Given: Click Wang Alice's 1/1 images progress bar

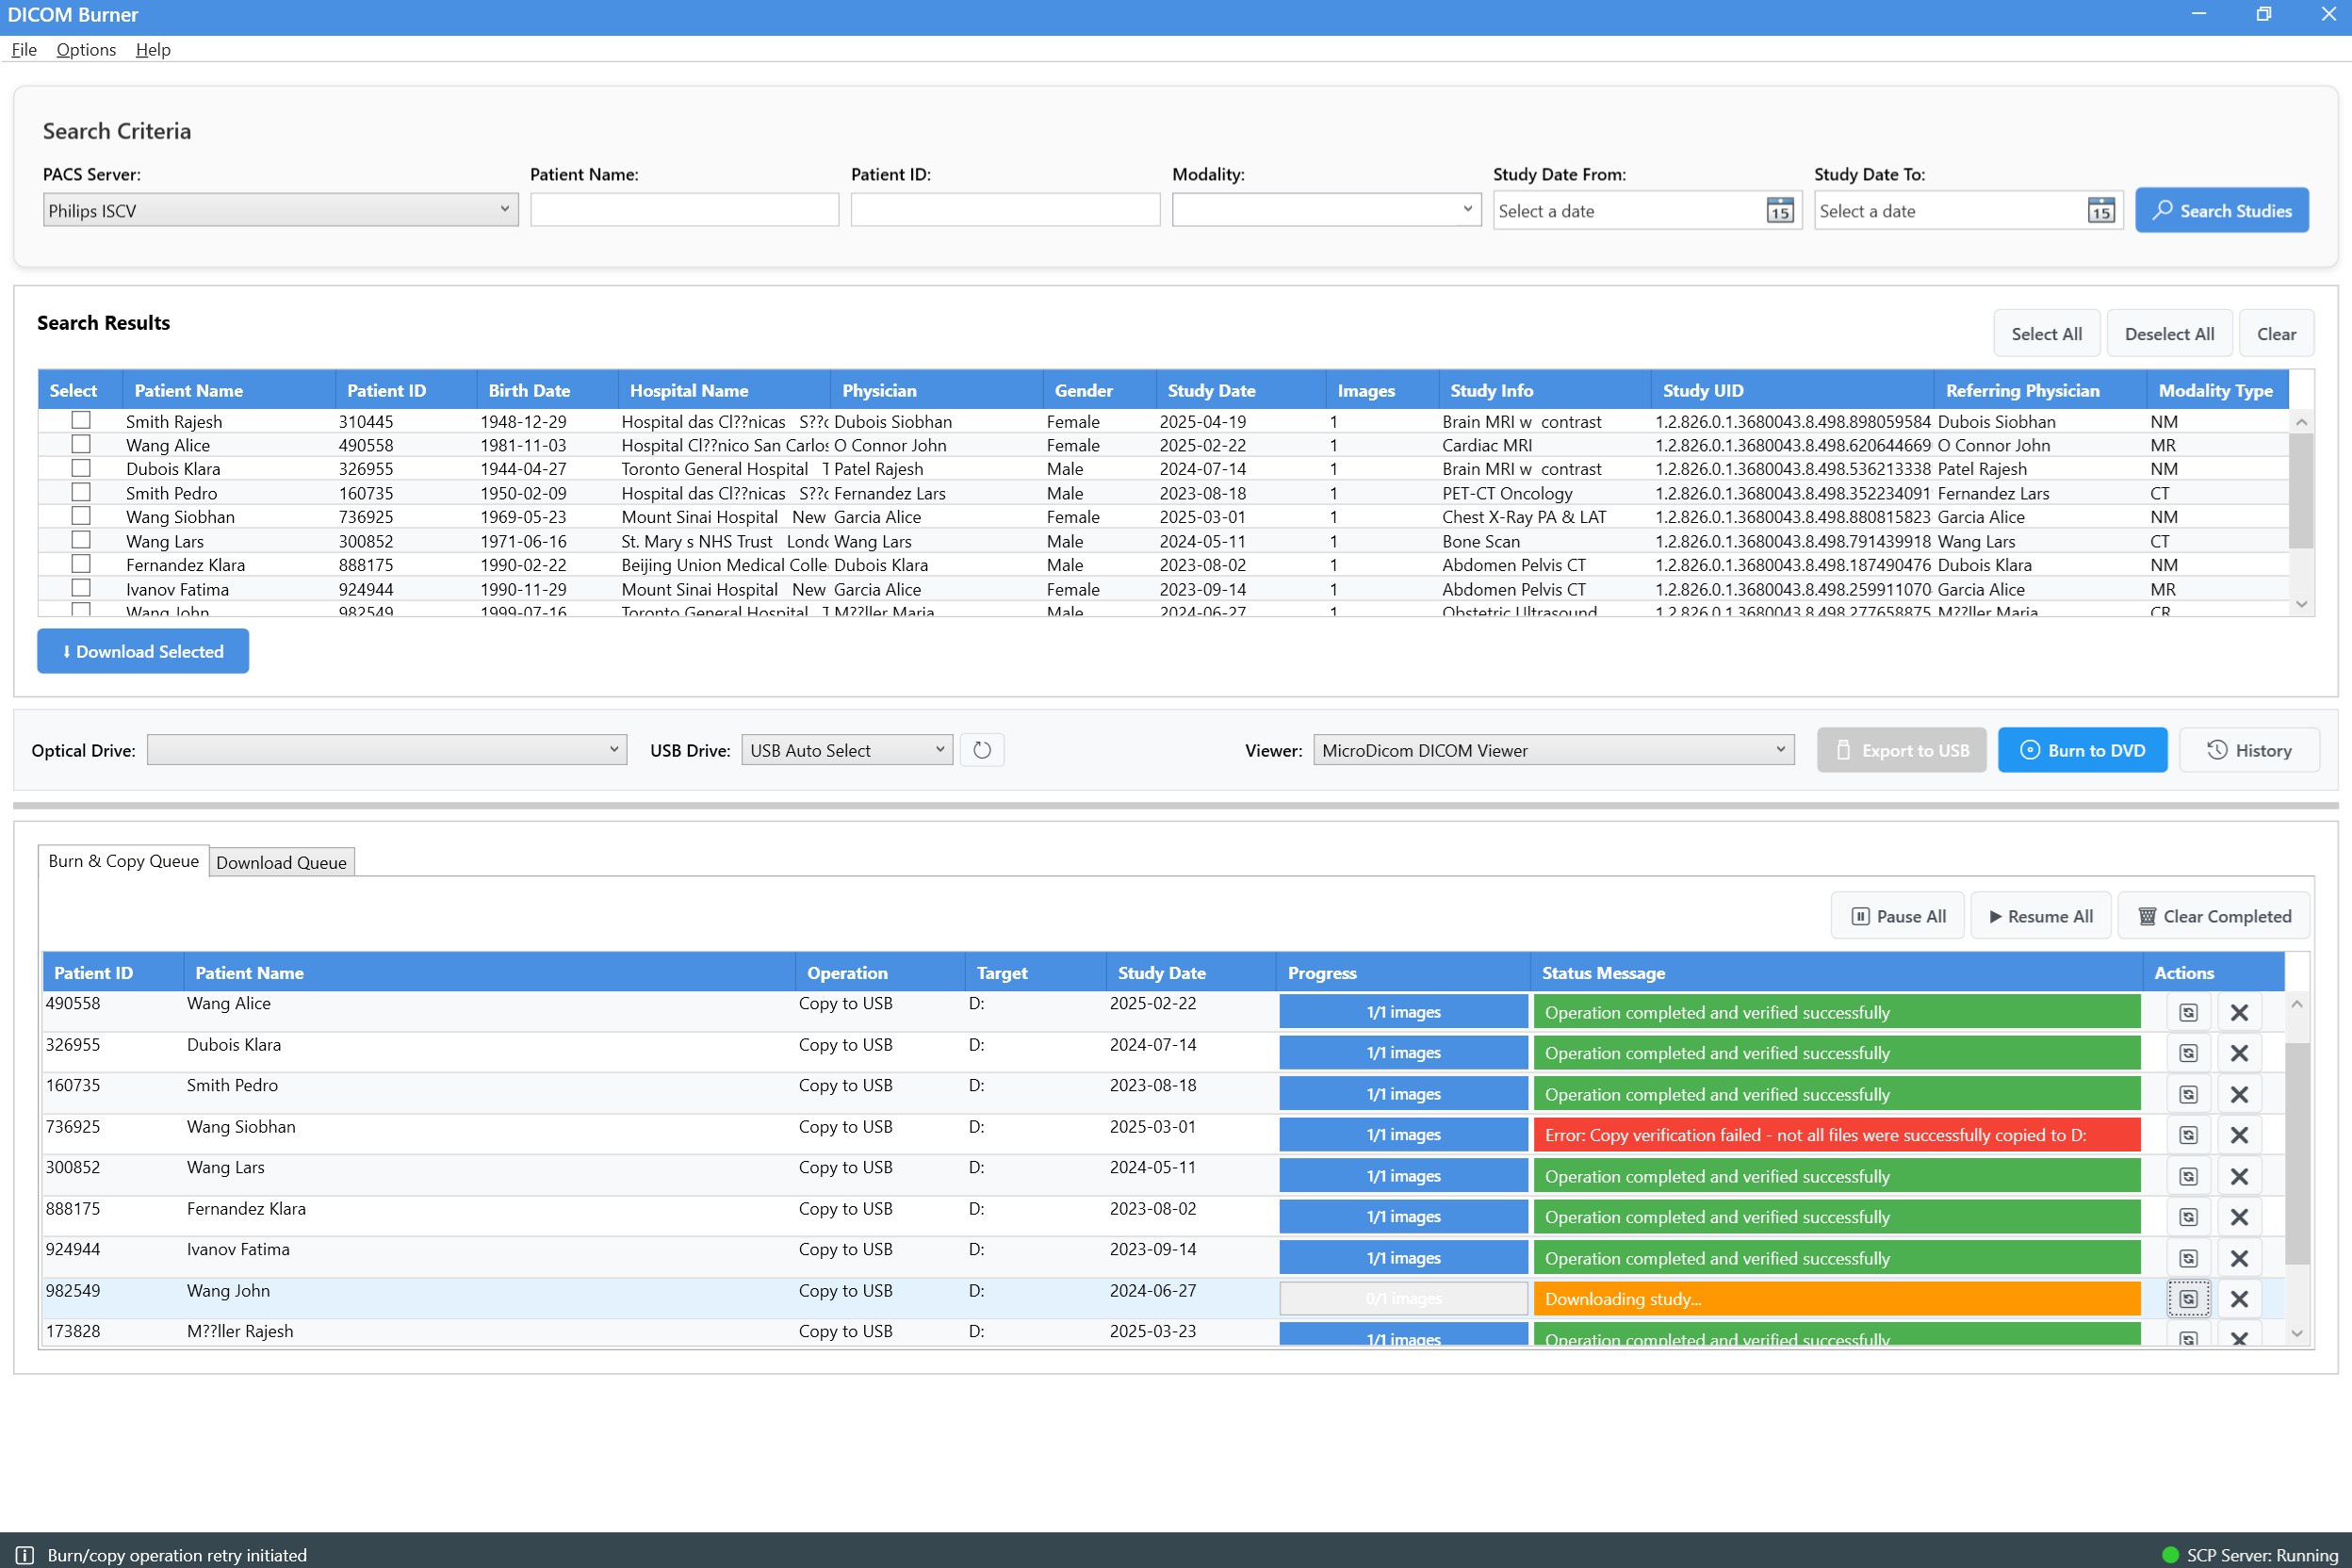Looking at the screenshot, I should 1403,1011.
